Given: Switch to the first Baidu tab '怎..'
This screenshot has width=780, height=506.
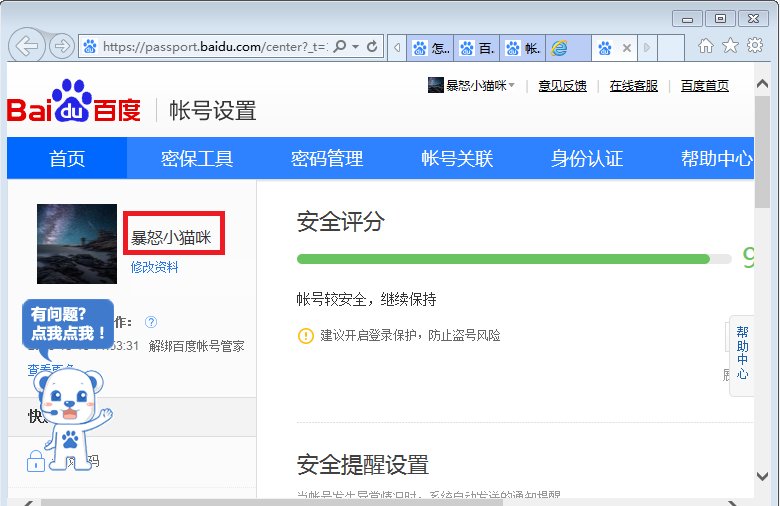Looking at the screenshot, I should pos(430,48).
